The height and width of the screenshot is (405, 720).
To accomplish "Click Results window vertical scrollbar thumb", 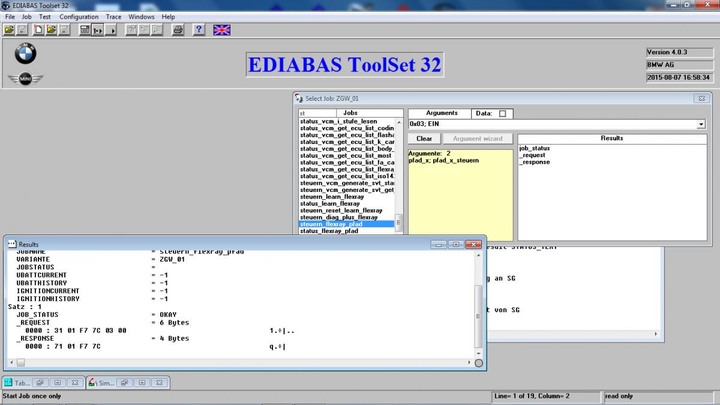I will tap(478, 316).
